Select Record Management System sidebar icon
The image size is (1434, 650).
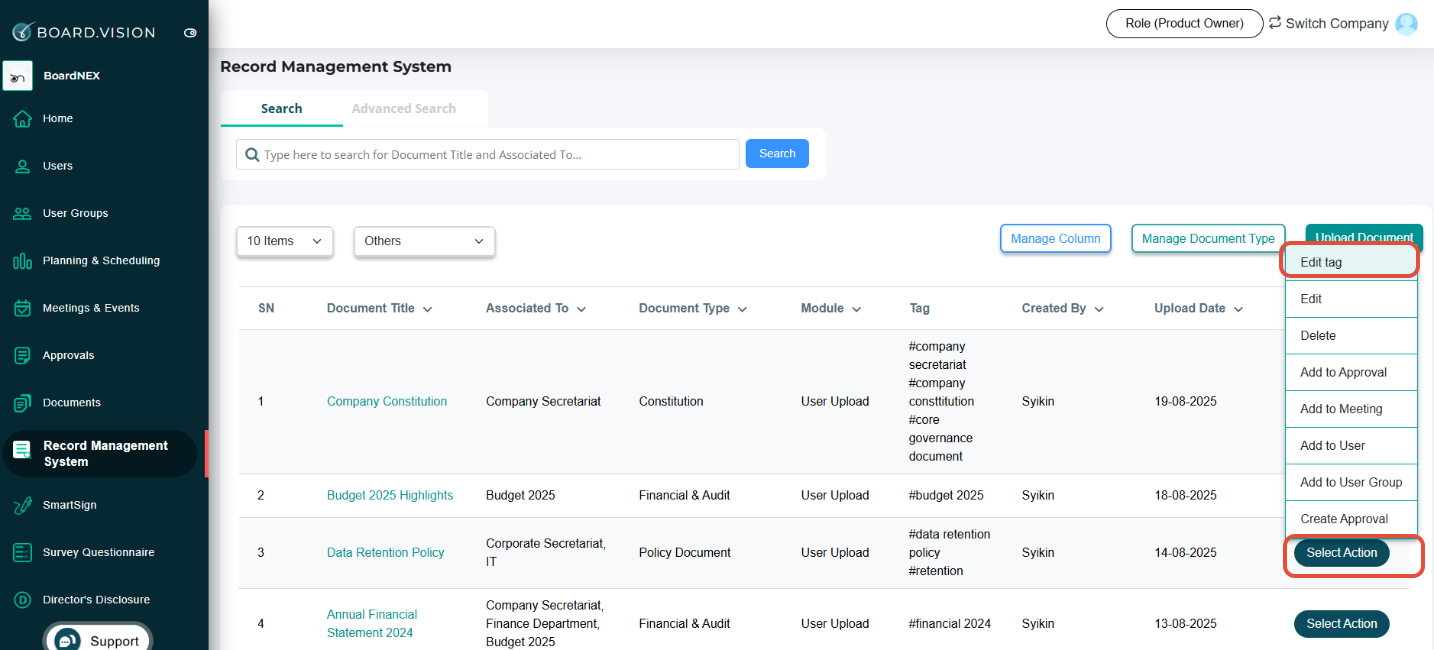[22, 451]
